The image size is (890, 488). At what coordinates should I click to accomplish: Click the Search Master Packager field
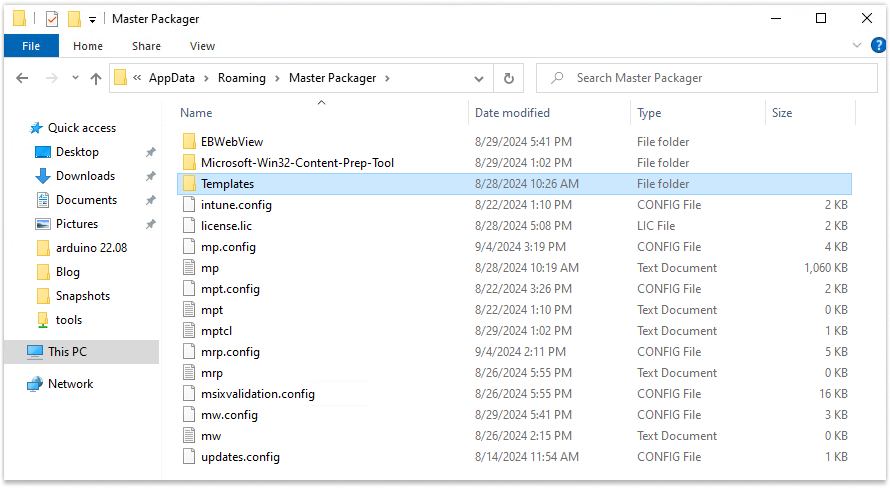pyautogui.click(x=707, y=78)
